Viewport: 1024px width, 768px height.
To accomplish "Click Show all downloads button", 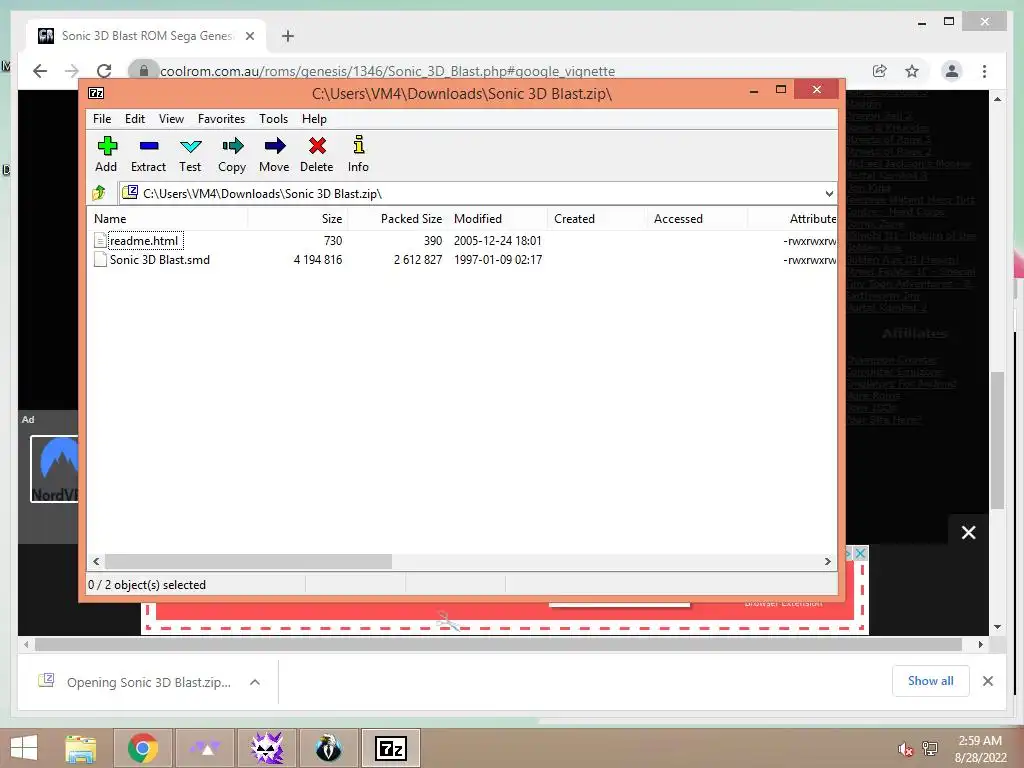I will pos(930,681).
